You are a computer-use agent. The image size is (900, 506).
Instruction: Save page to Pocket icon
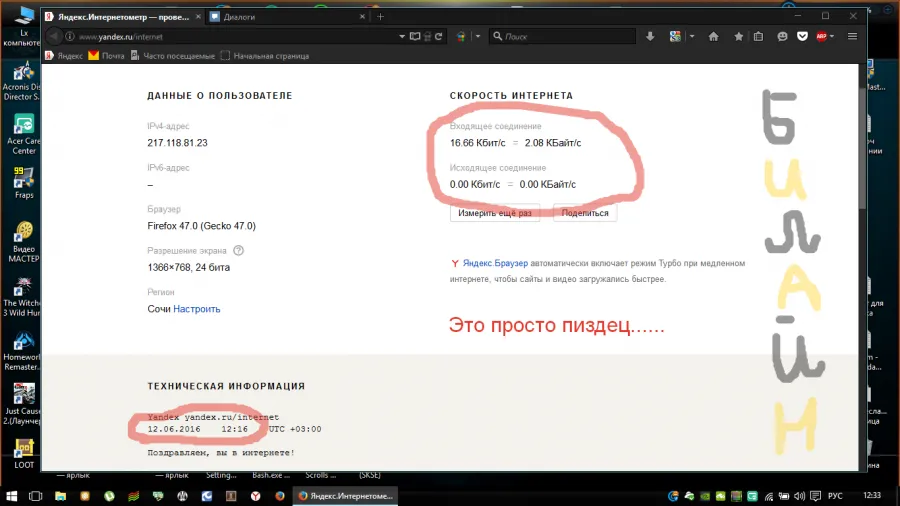click(x=802, y=36)
